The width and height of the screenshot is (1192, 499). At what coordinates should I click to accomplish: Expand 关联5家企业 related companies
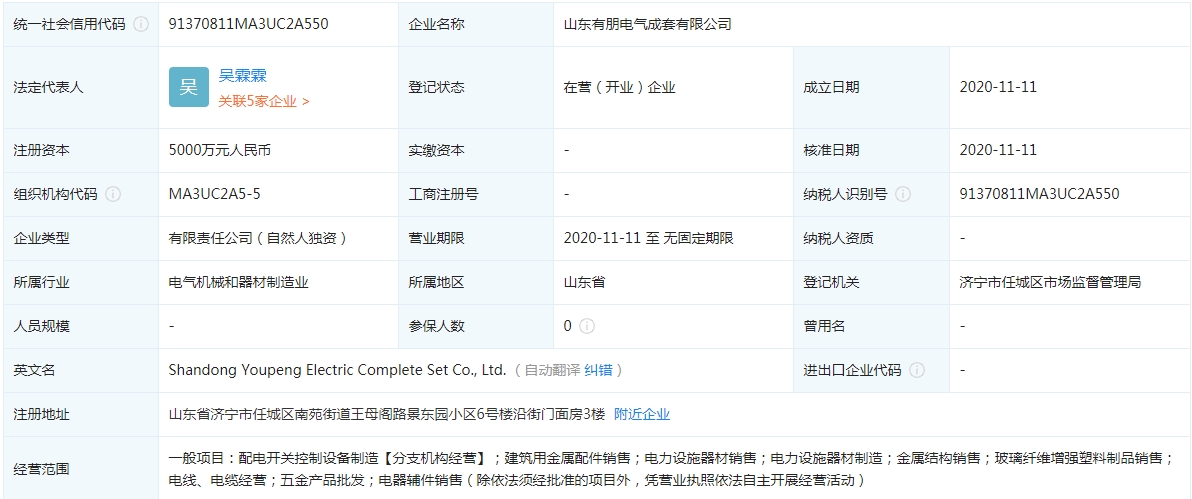[x=264, y=101]
